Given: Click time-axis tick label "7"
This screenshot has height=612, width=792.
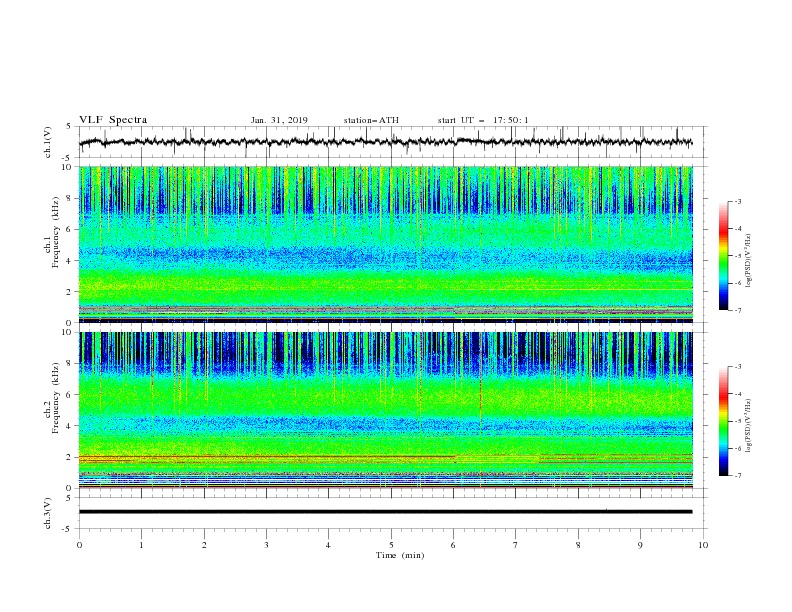Looking at the screenshot, I should [516, 545].
